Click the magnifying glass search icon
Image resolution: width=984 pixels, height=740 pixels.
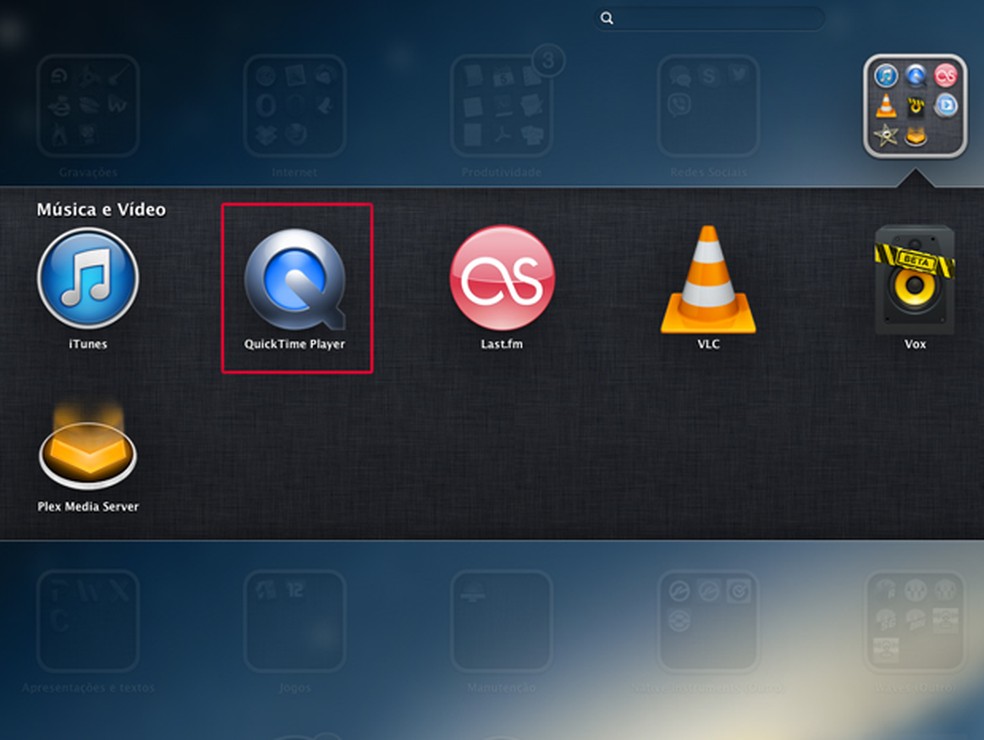607,18
